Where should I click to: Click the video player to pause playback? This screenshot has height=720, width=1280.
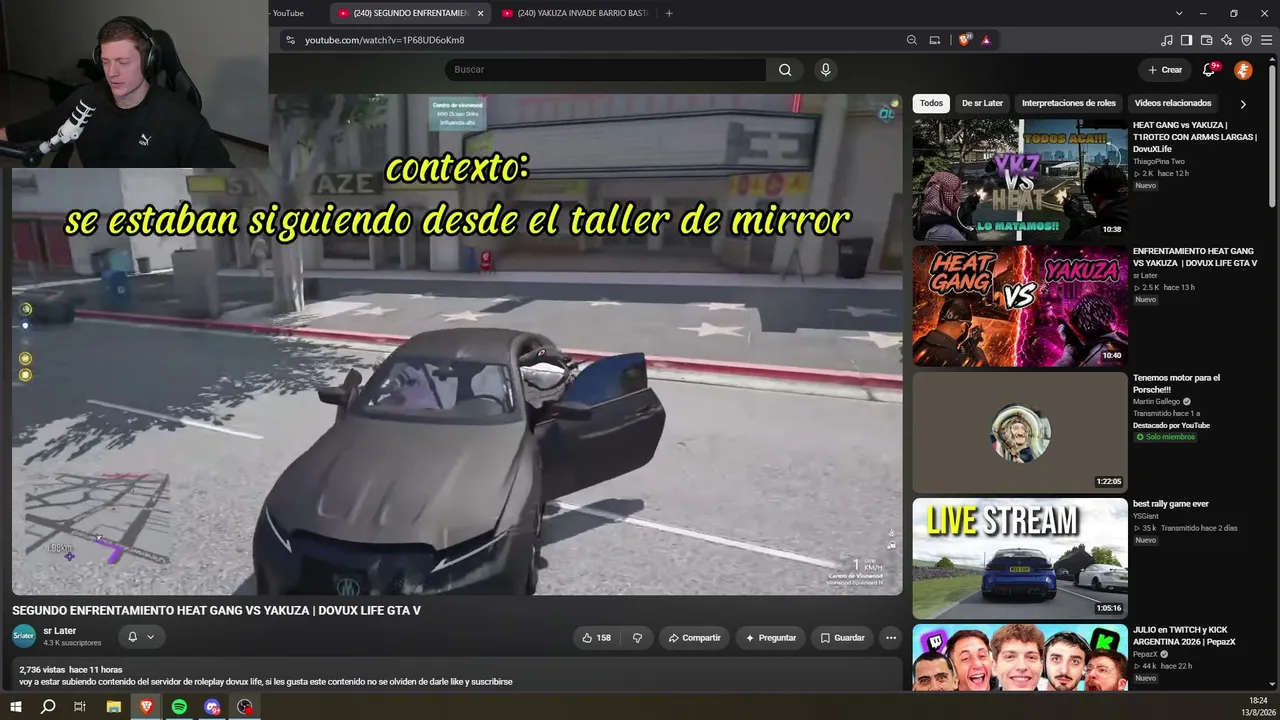click(x=457, y=345)
